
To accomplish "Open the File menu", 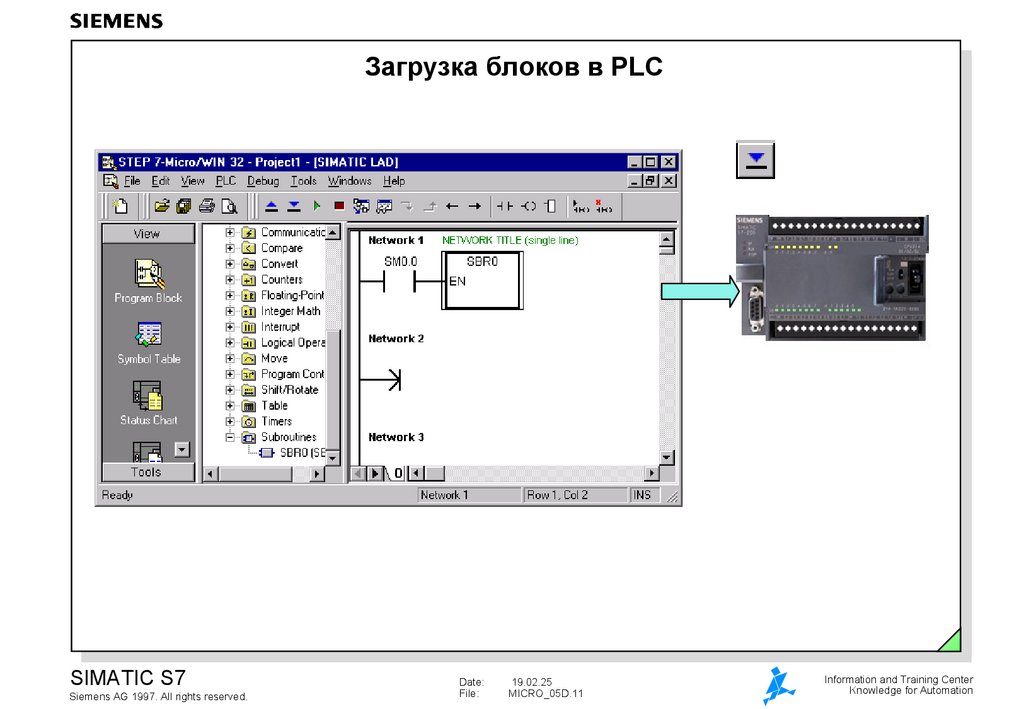I will pos(132,181).
